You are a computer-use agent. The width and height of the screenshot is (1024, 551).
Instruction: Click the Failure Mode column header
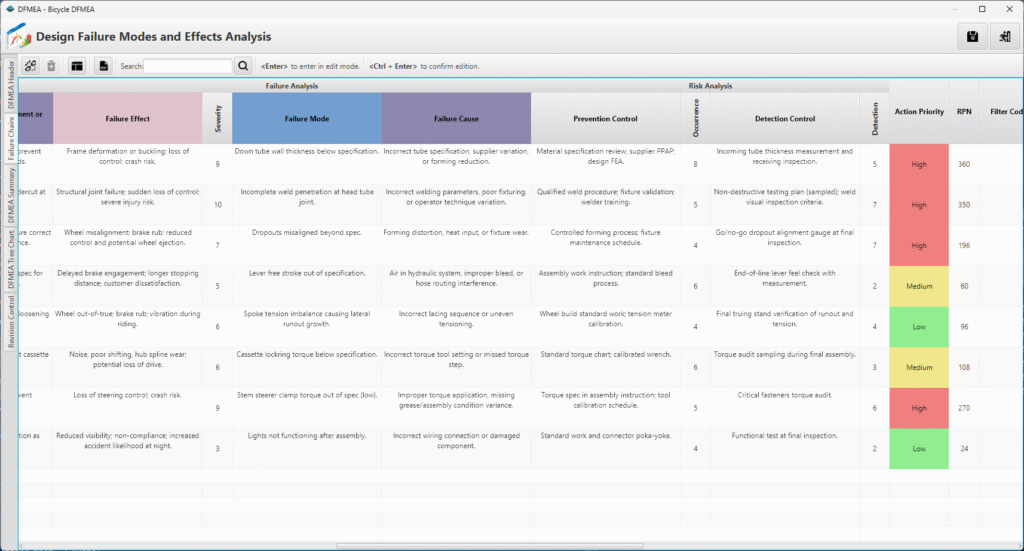[x=306, y=119]
